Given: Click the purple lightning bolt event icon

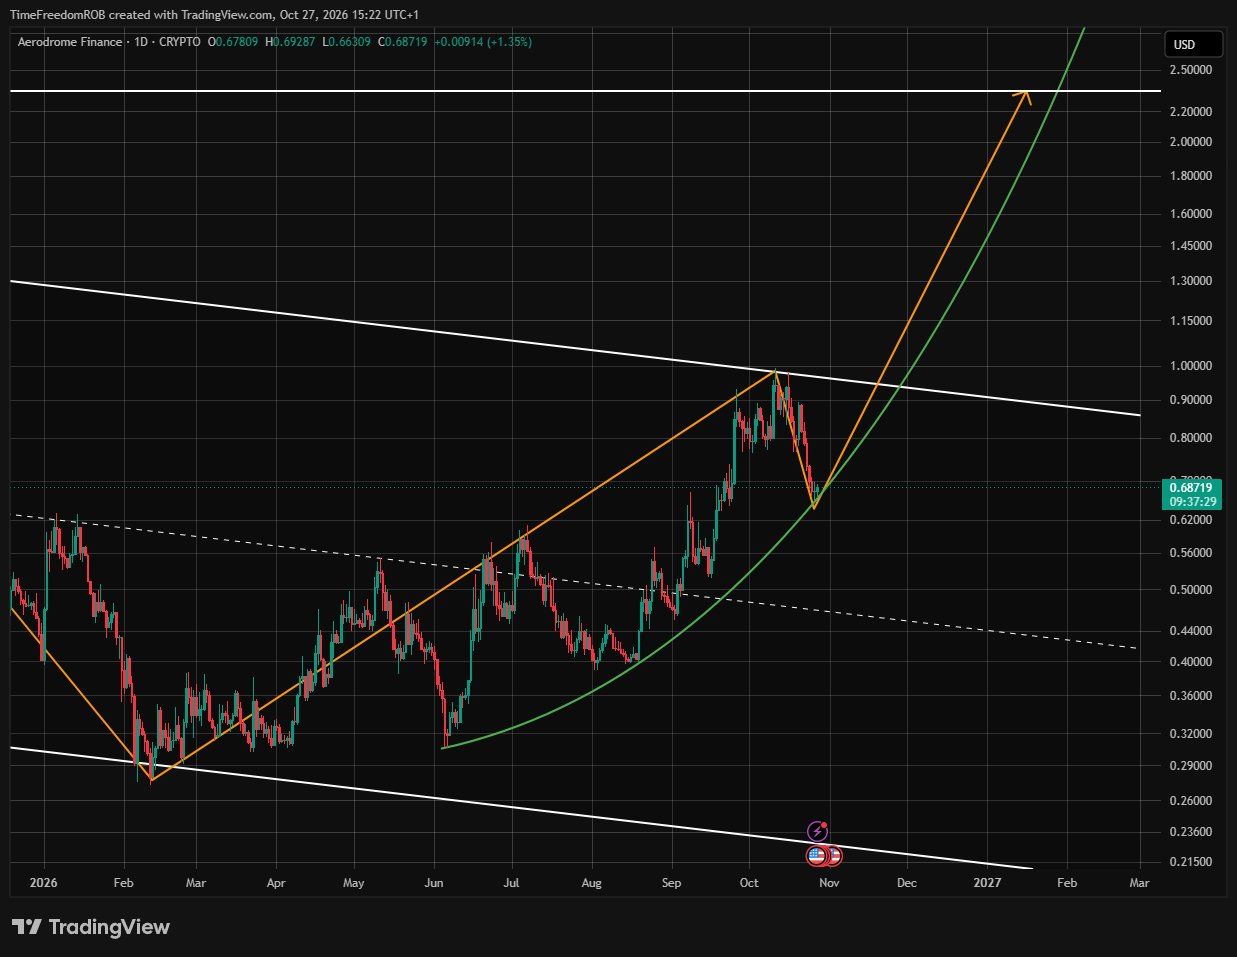Looking at the screenshot, I should tap(818, 830).
